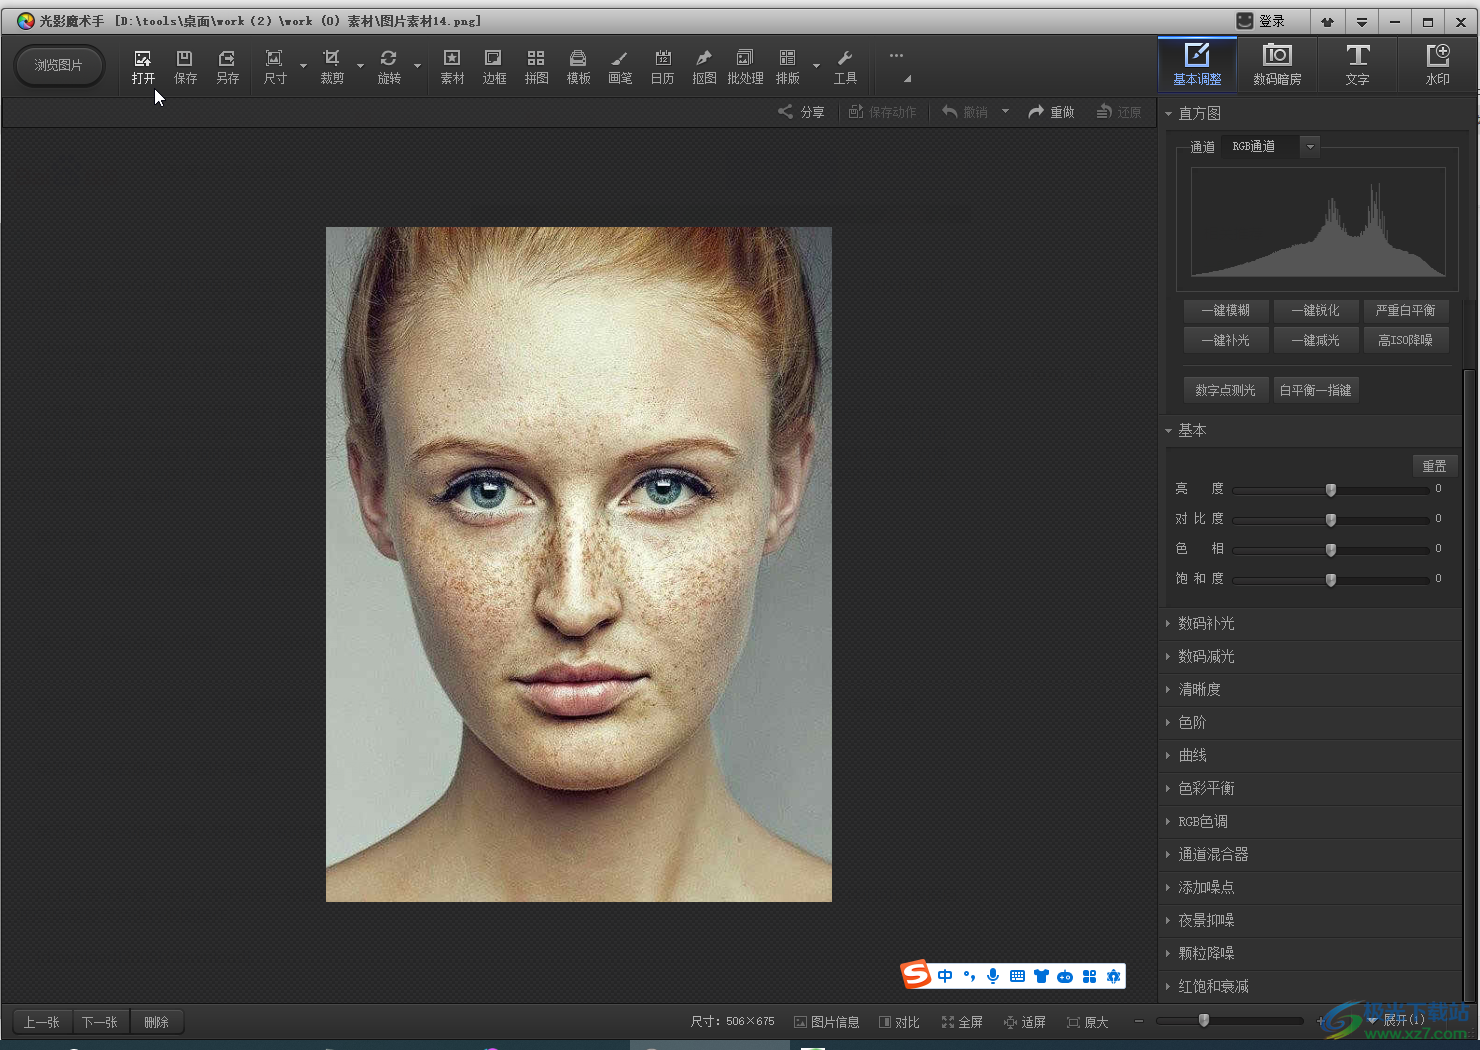Click the 浏览图片 browse button
Screen dimensions: 1480x1050
59,66
